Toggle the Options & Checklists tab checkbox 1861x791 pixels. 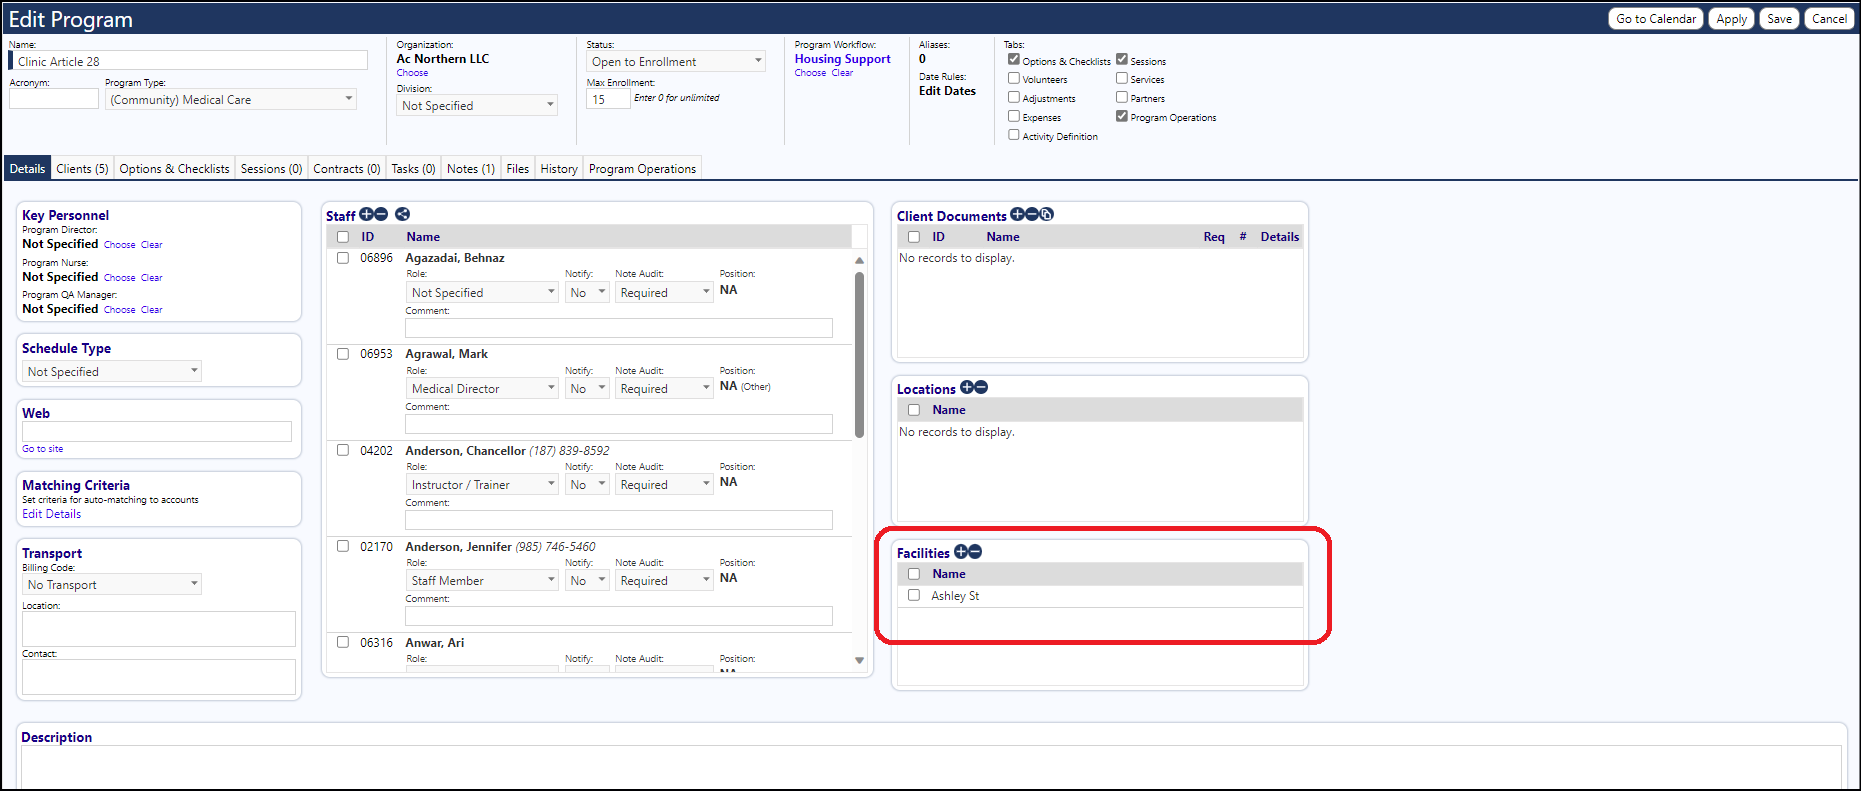[x=1014, y=59]
